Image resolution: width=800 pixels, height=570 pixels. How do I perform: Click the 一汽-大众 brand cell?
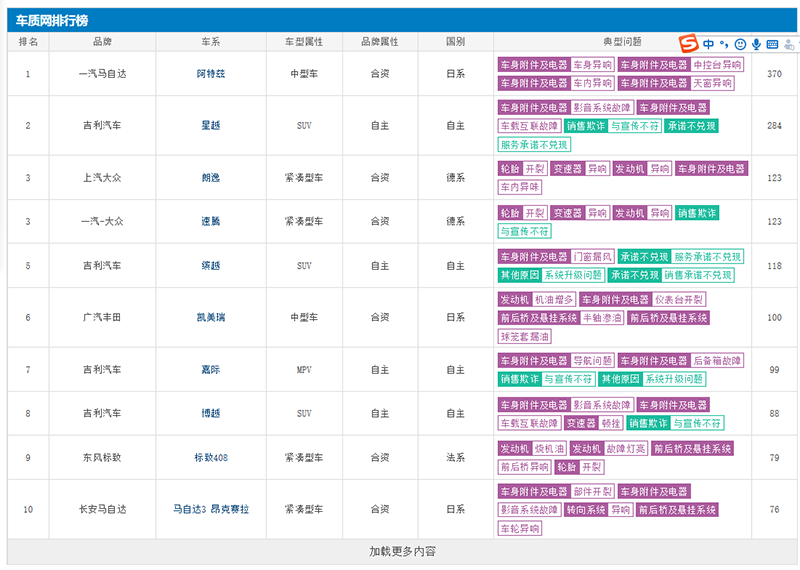[102, 221]
